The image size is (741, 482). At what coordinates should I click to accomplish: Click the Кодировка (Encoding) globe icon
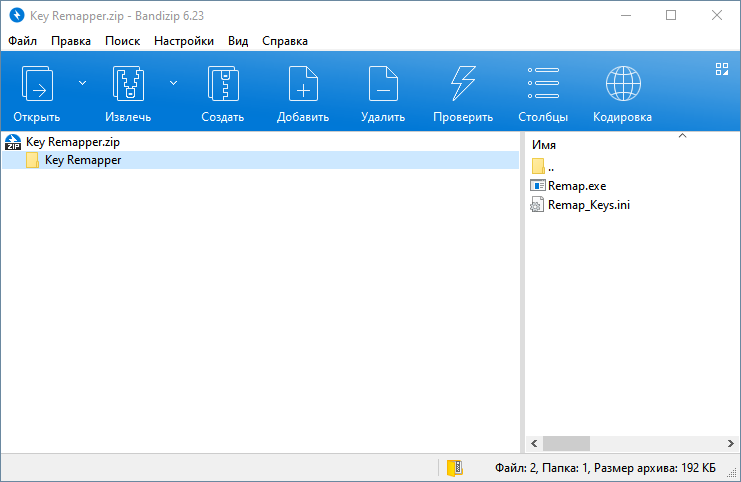622,85
